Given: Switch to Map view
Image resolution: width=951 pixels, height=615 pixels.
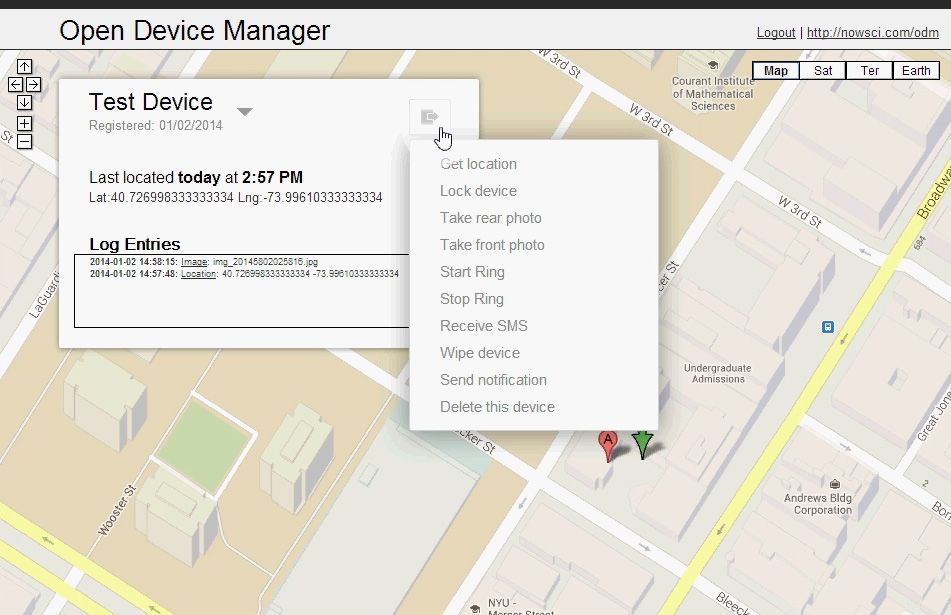Looking at the screenshot, I should coord(776,71).
